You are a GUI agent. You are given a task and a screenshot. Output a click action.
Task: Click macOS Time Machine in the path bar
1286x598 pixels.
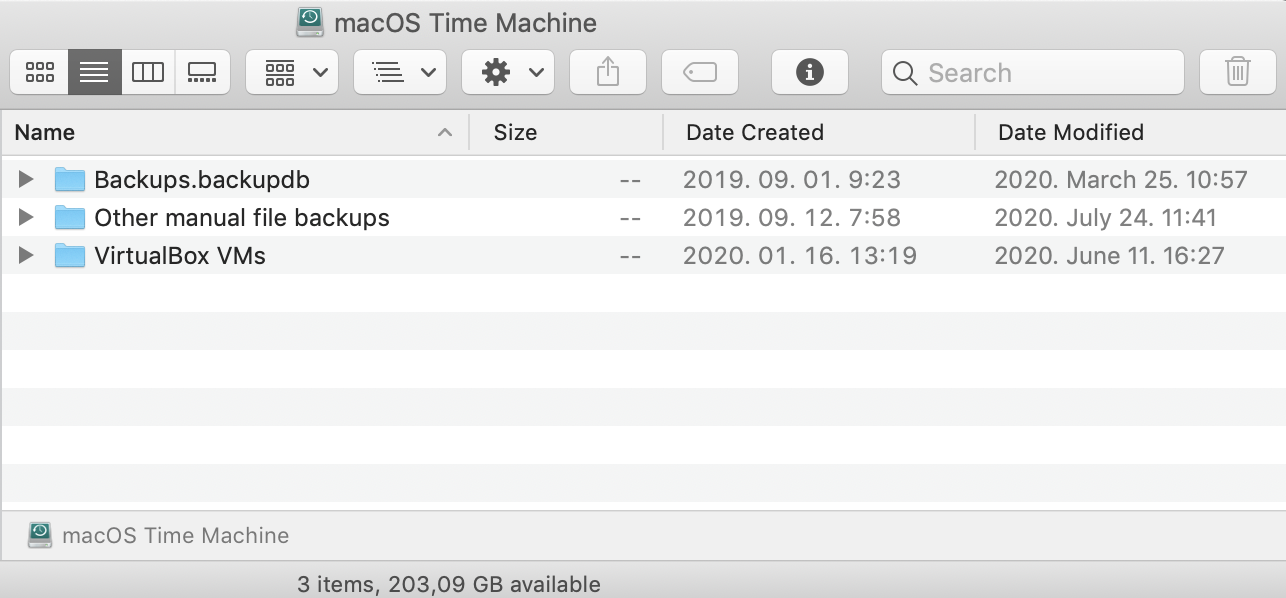tap(175, 535)
